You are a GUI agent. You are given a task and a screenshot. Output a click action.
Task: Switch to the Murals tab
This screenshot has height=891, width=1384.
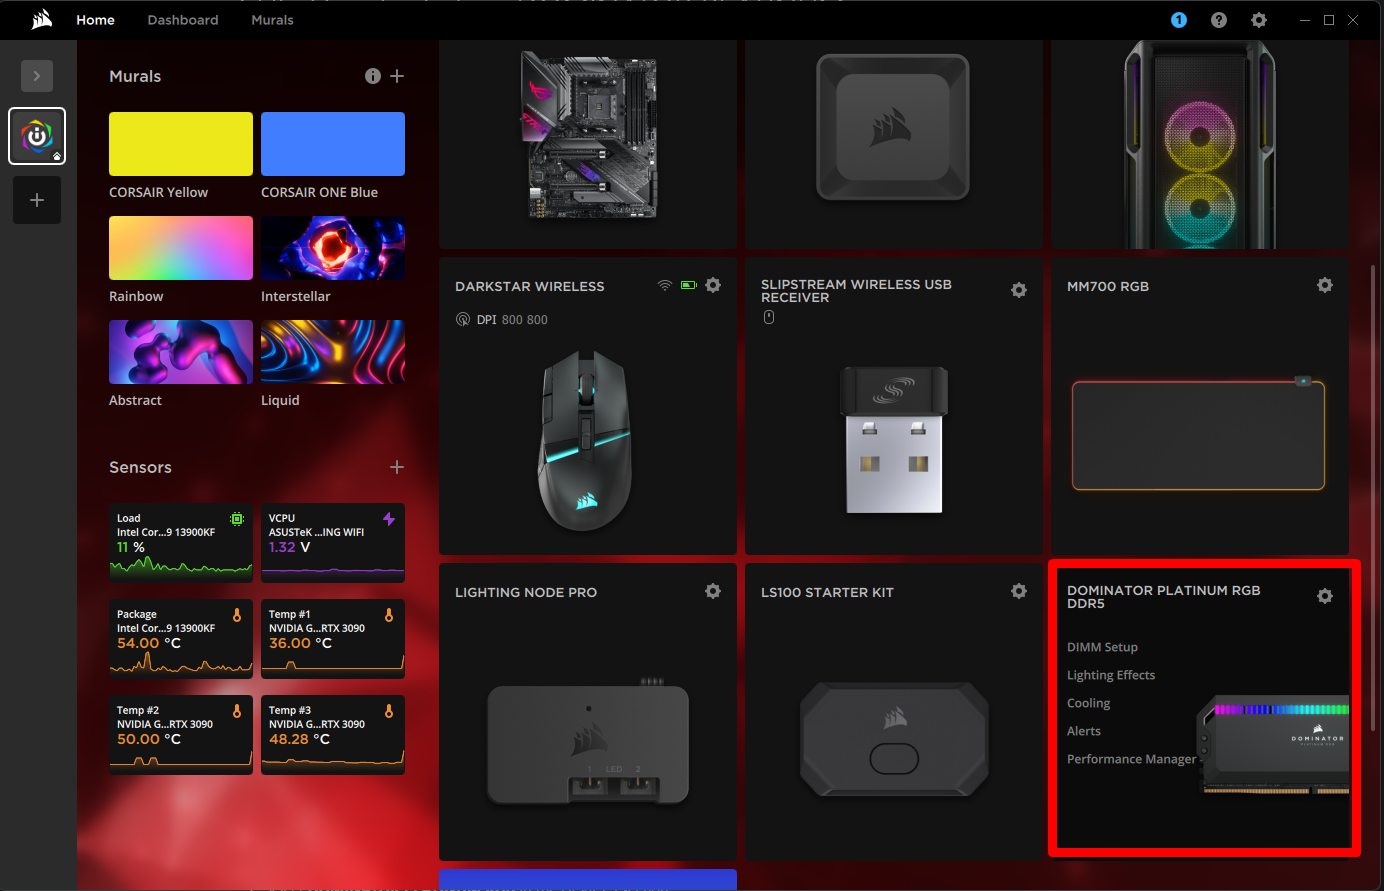pyautogui.click(x=272, y=20)
